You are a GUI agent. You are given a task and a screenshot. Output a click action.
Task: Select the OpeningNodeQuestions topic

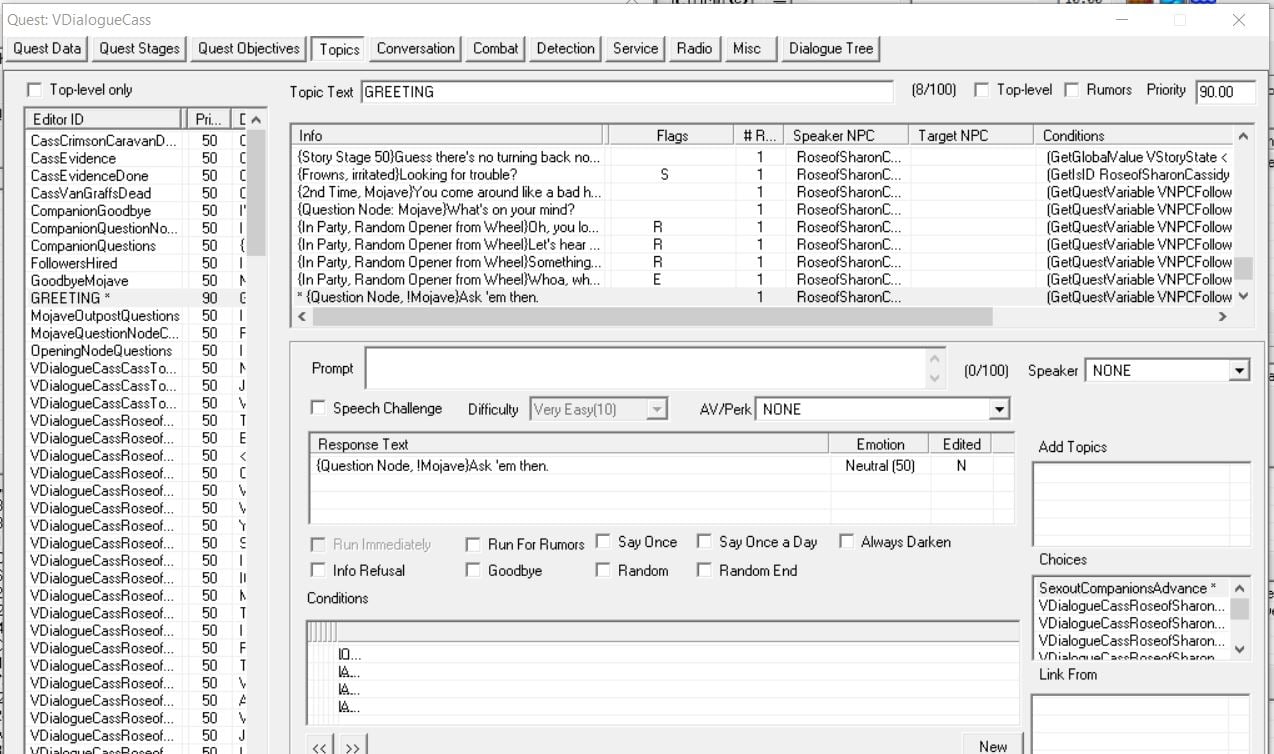click(101, 351)
